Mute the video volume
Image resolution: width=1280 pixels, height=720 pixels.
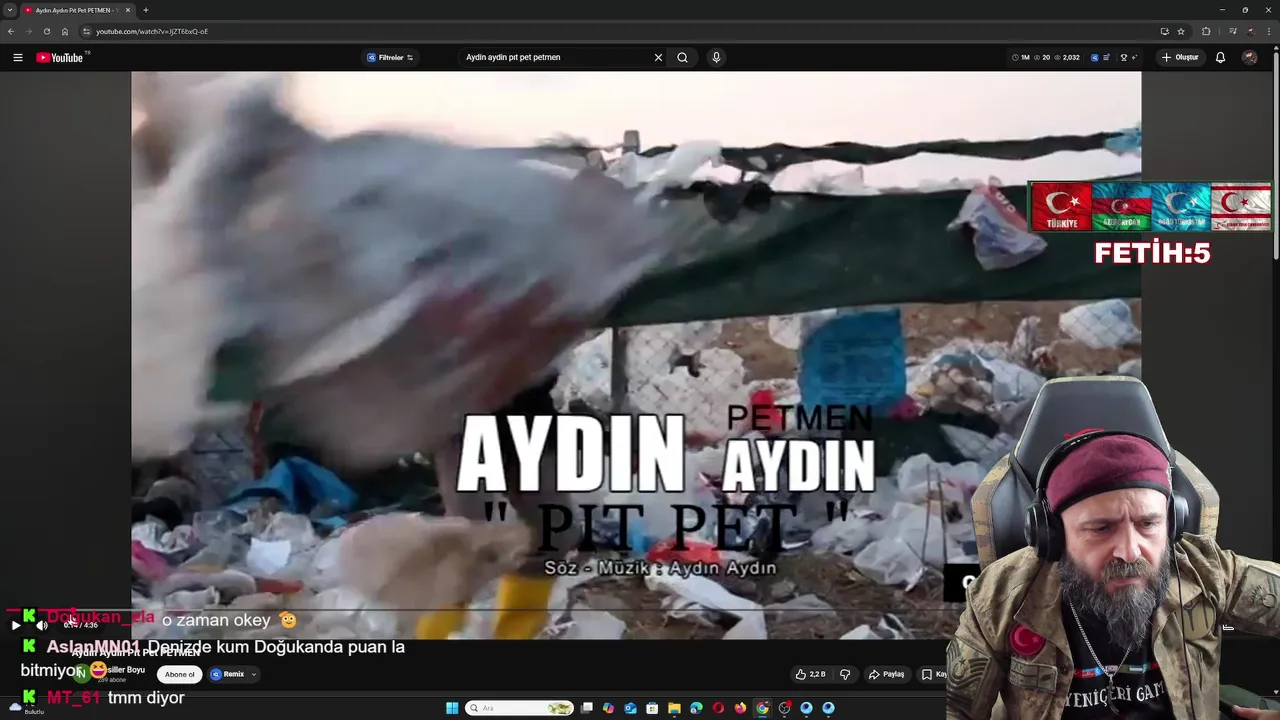(42, 625)
